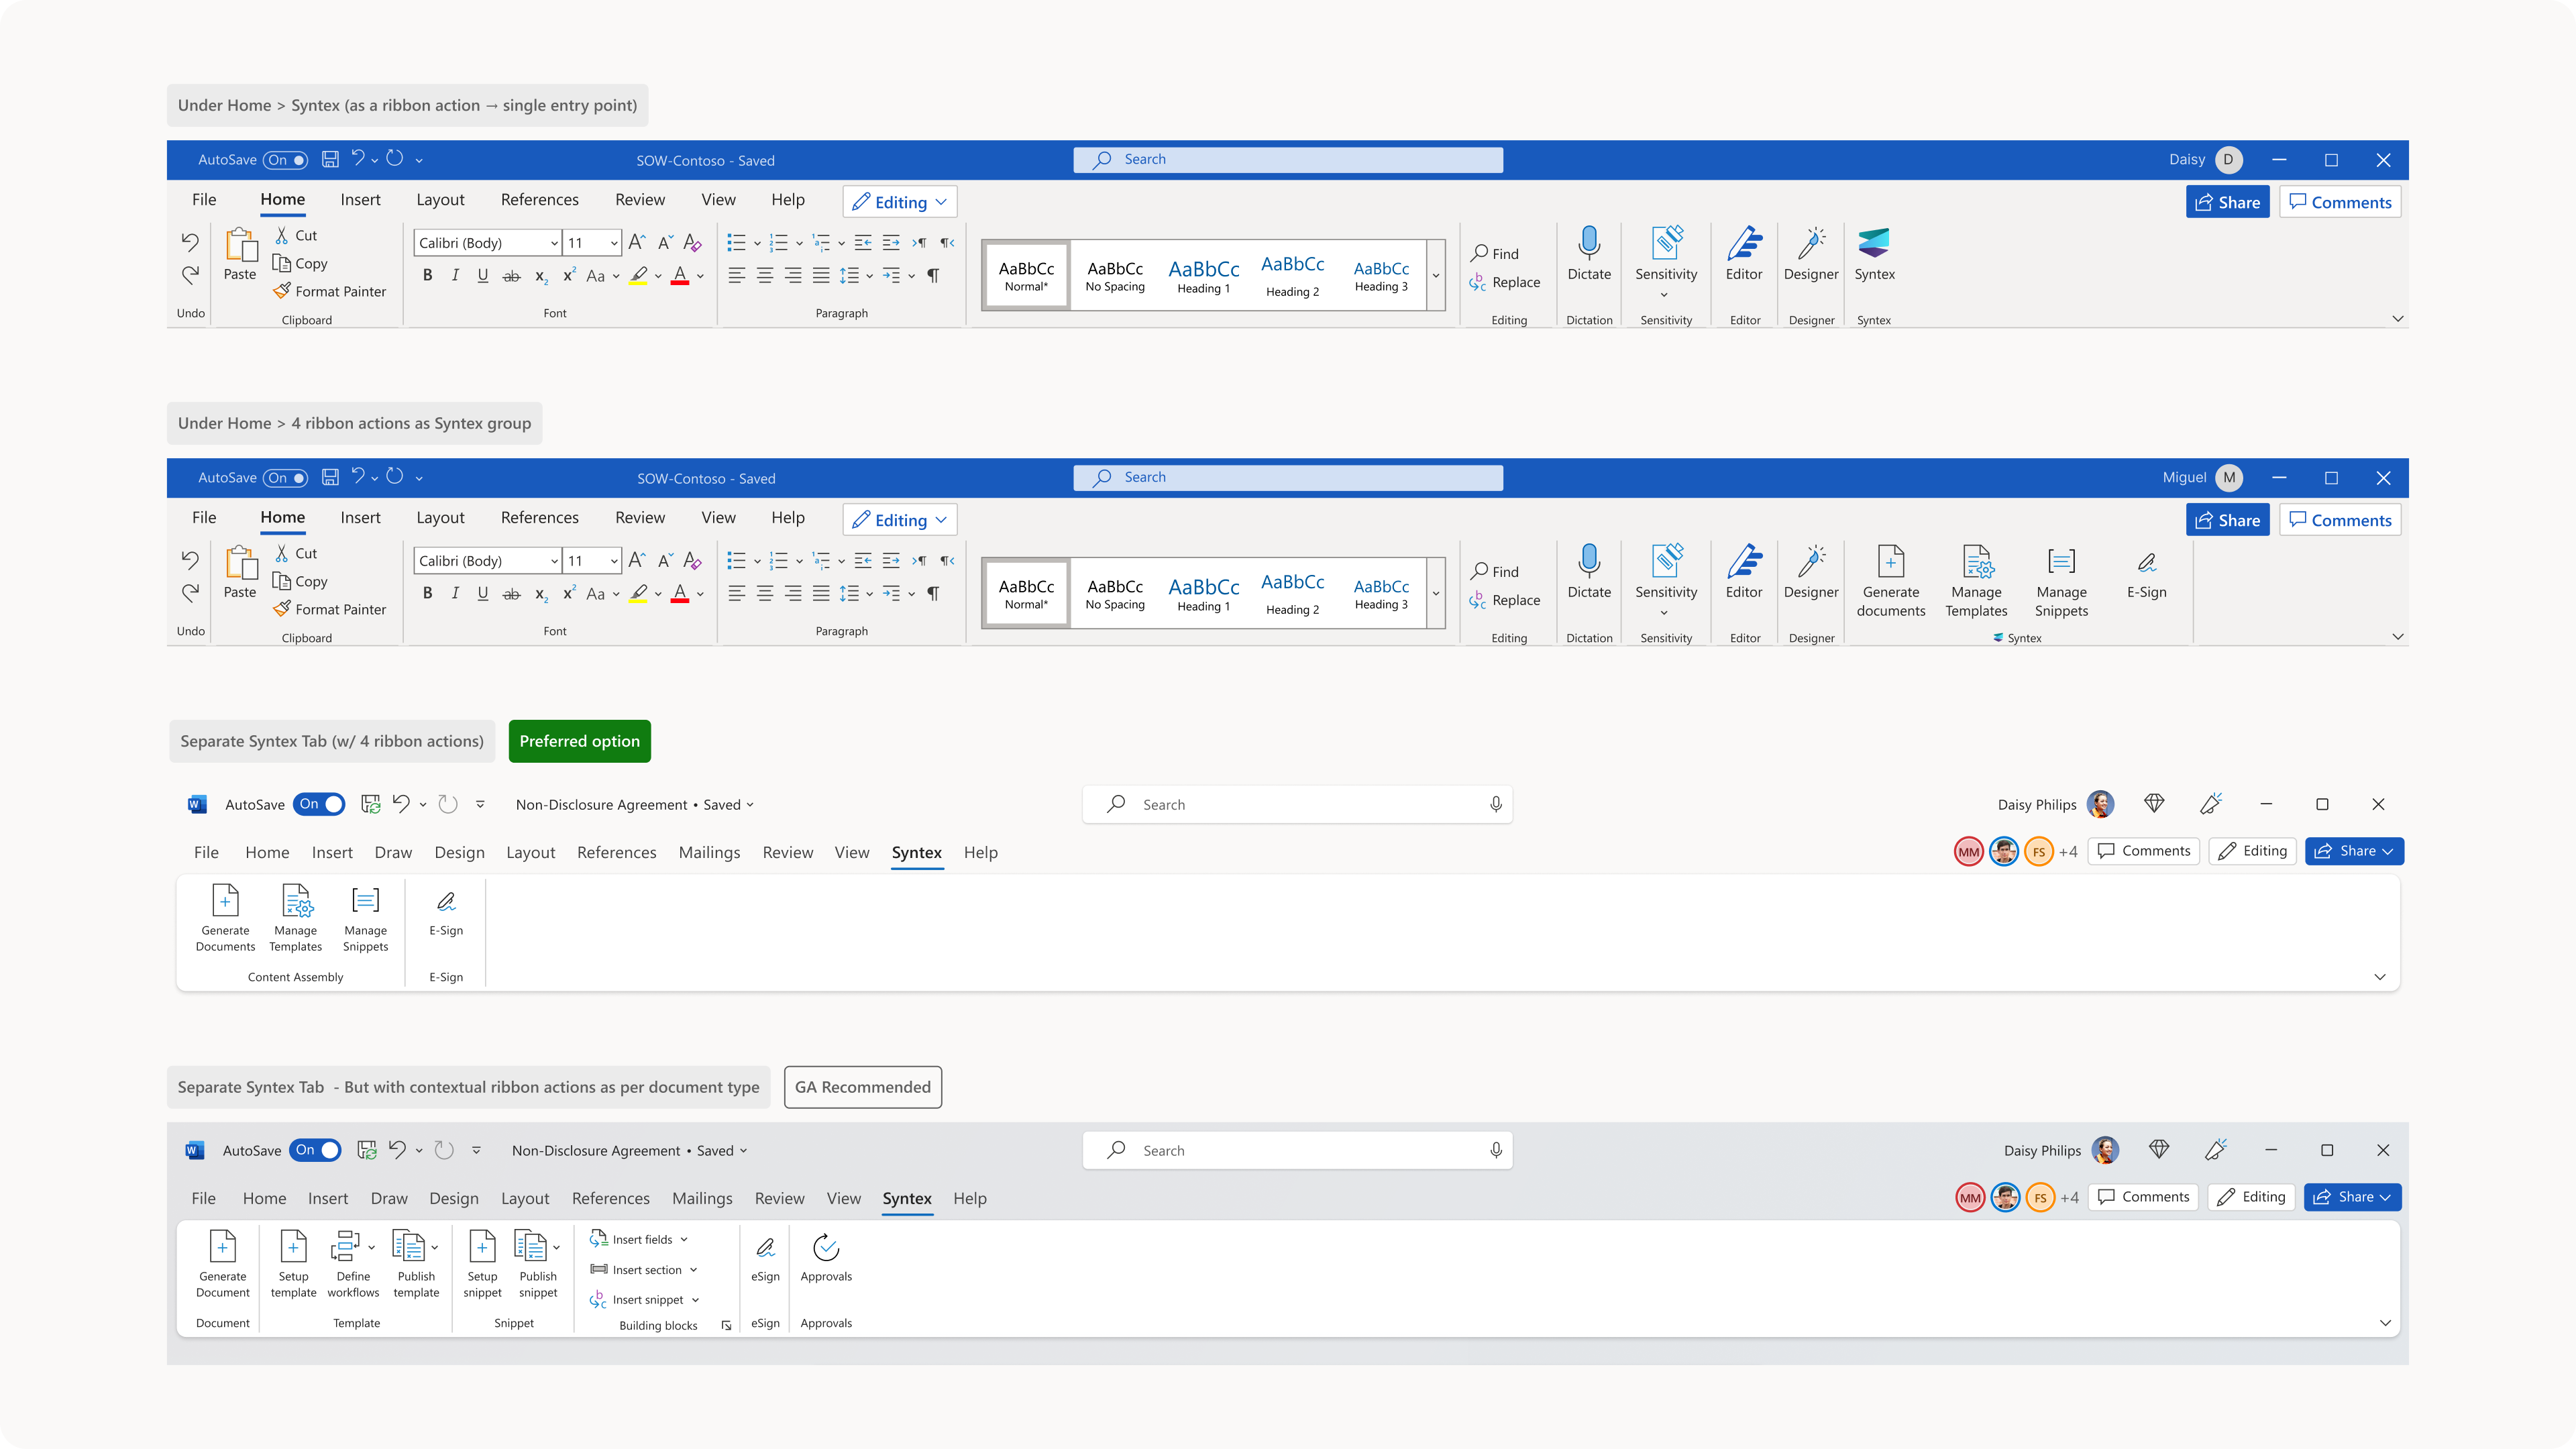The image size is (2576, 1449).
Task: Open Calibri (Body) font dropdown in Daisy's window
Action: [554, 243]
